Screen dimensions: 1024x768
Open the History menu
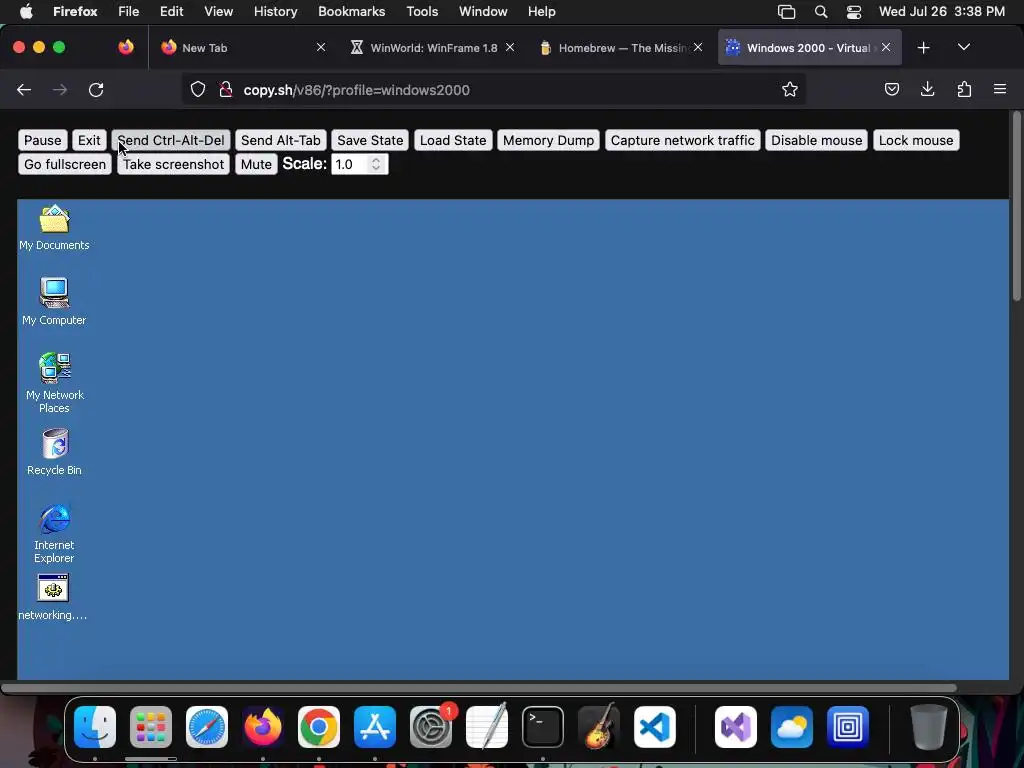pyautogui.click(x=276, y=12)
